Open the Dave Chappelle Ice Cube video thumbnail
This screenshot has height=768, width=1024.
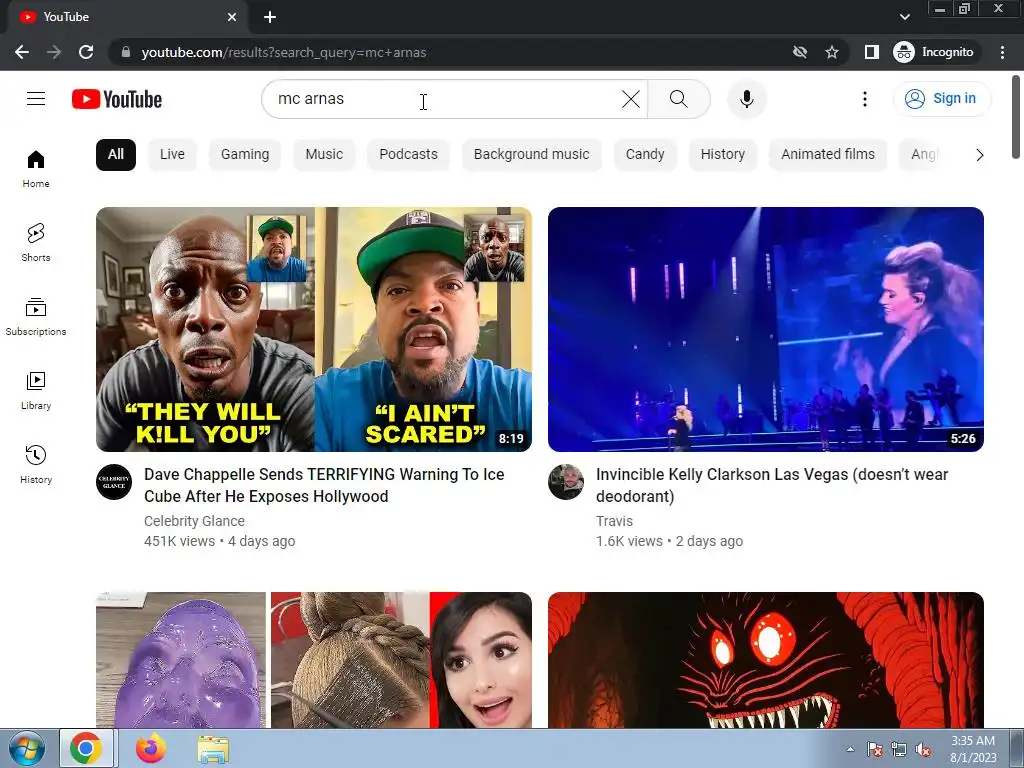313,329
